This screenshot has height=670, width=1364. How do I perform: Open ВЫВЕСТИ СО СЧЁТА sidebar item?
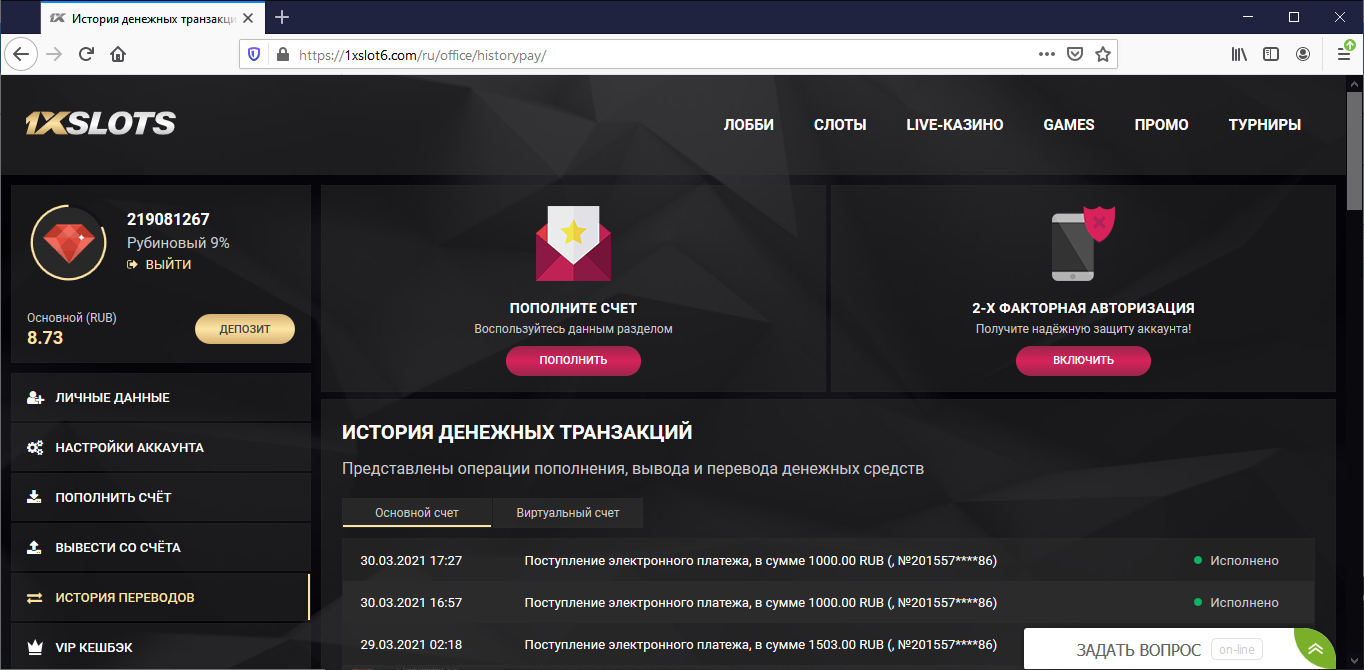pyautogui.click(x=161, y=548)
